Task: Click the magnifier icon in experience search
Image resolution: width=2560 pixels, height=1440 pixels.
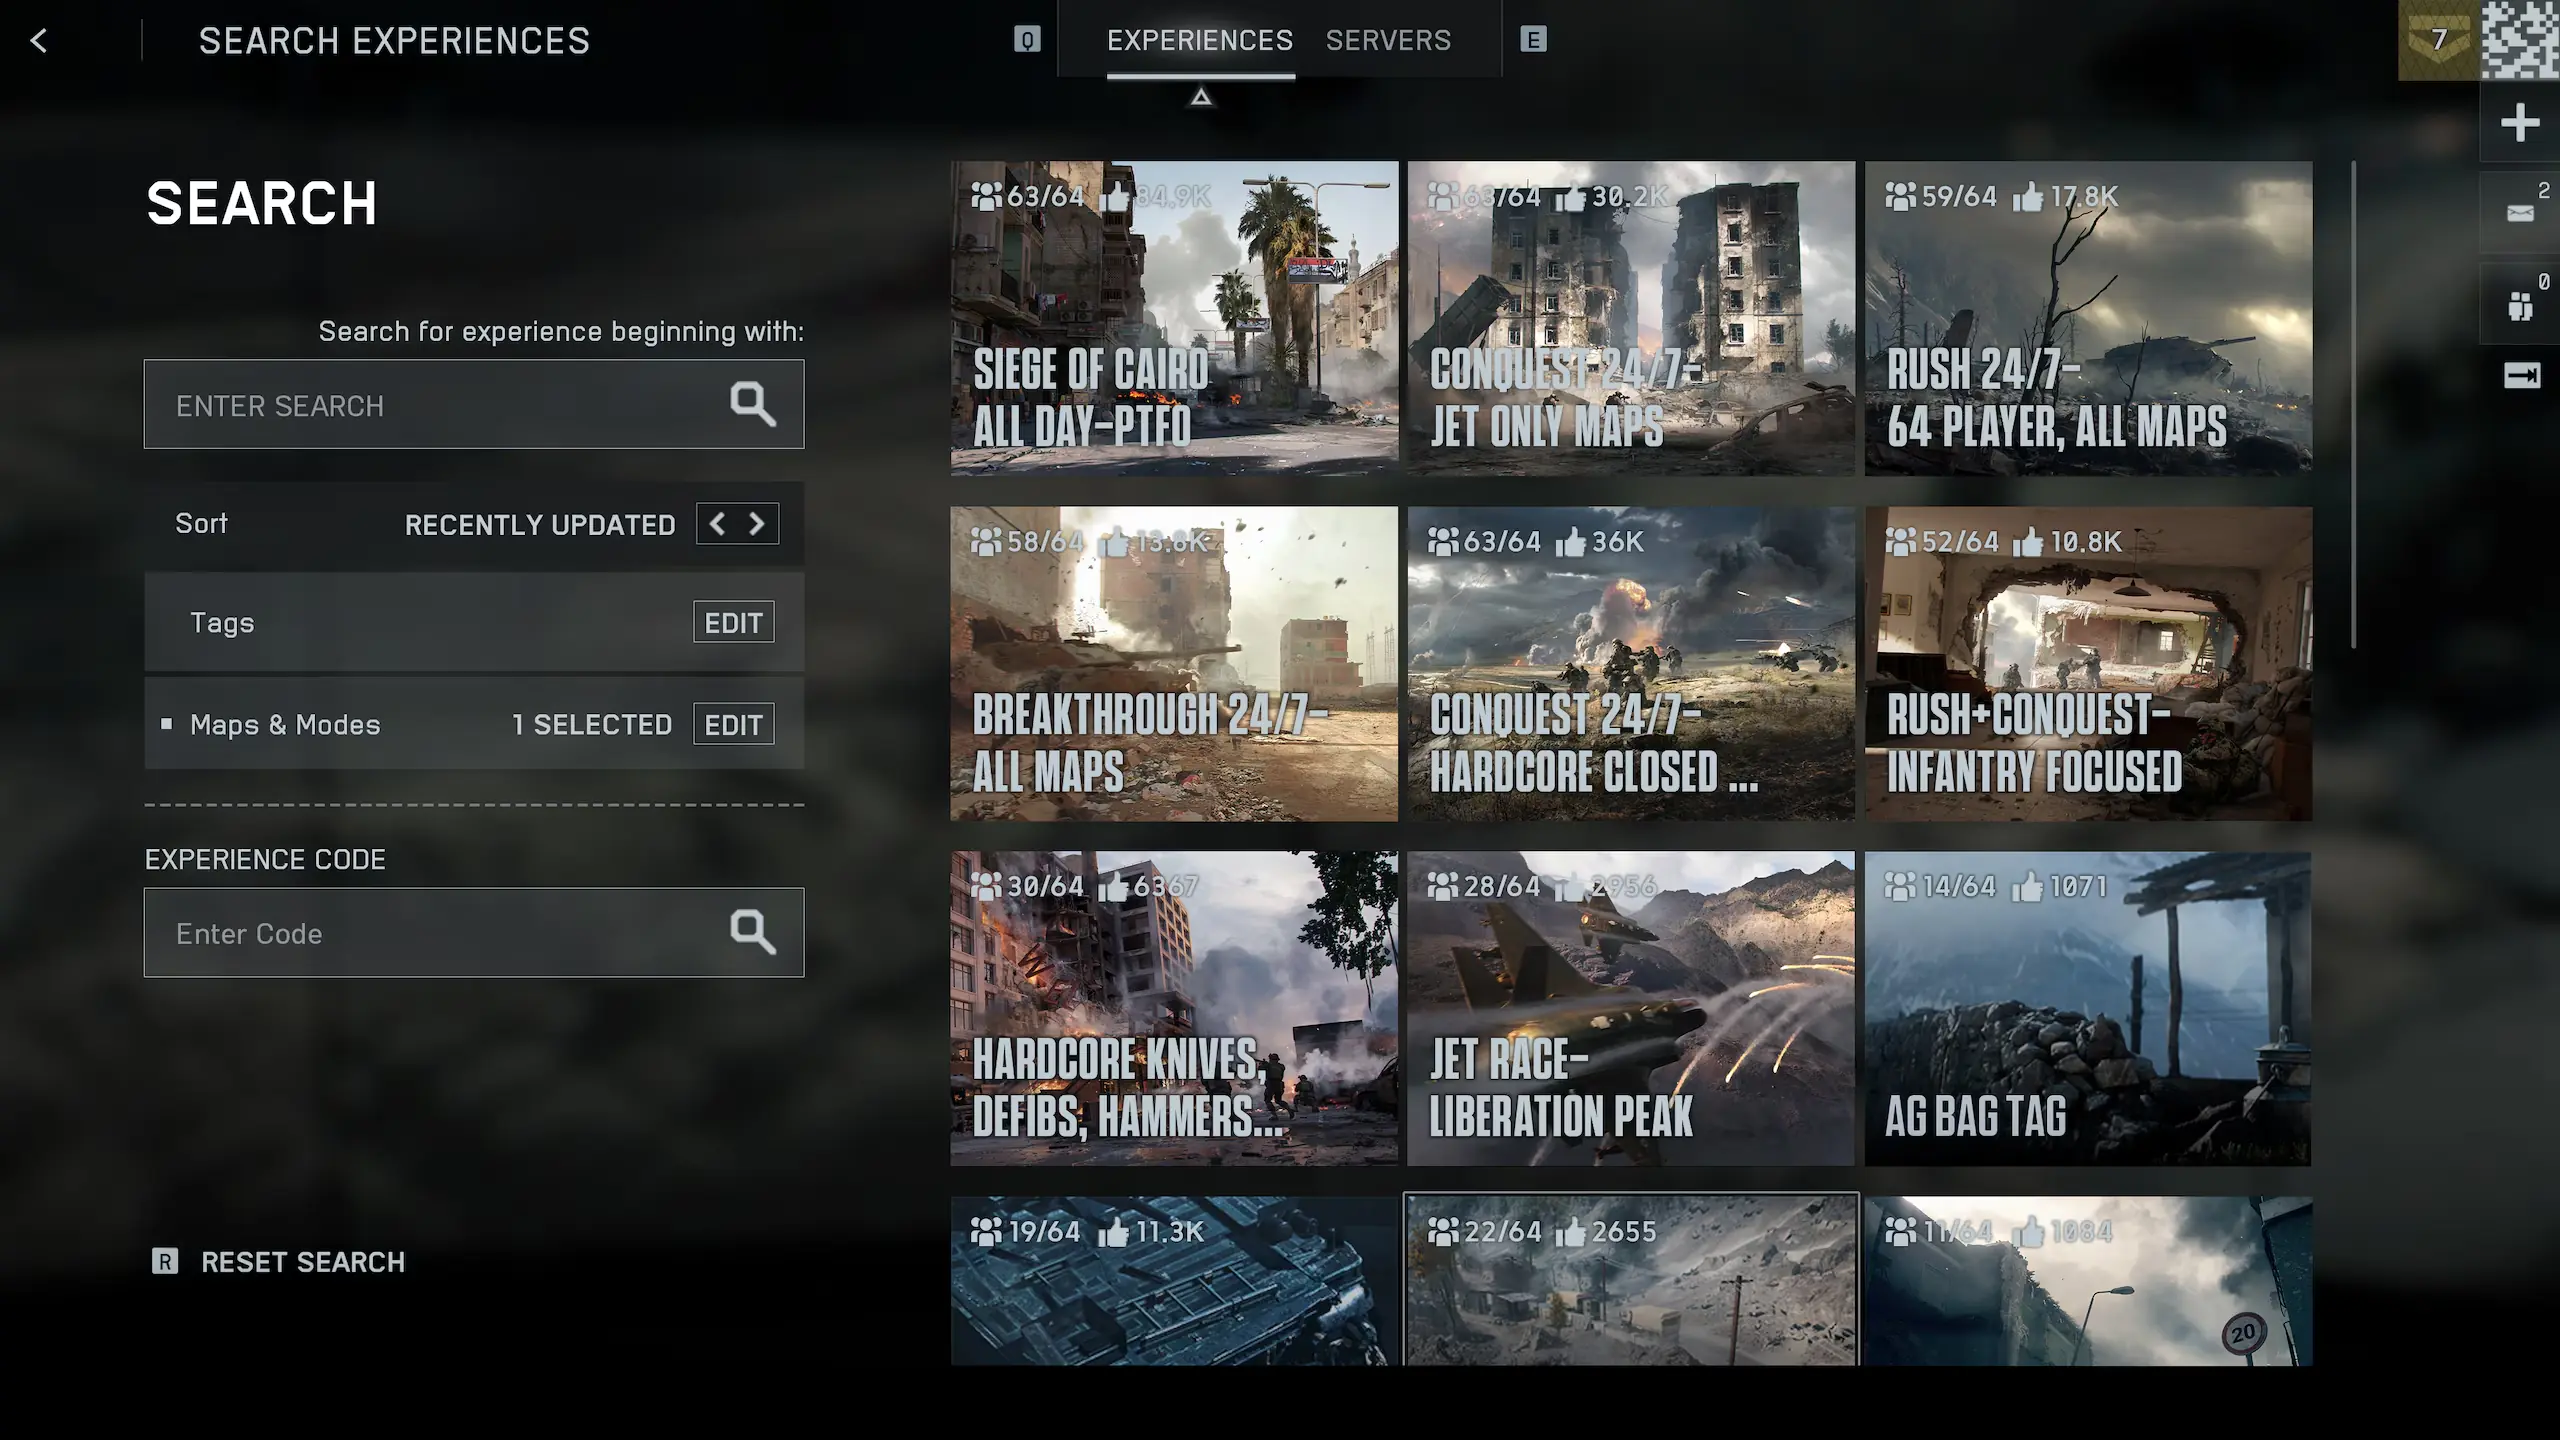Action: (752, 404)
